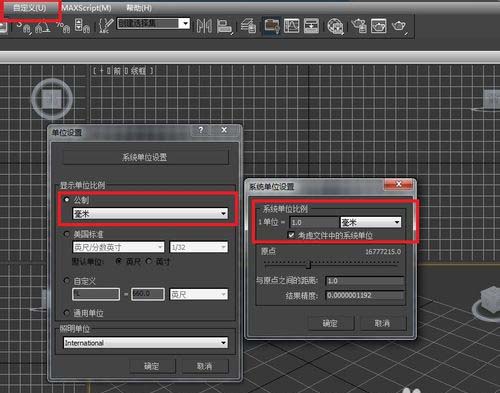Click the Mirror tool icon
Image resolution: width=500 pixels, height=393 pixels.
coord(204,26)
